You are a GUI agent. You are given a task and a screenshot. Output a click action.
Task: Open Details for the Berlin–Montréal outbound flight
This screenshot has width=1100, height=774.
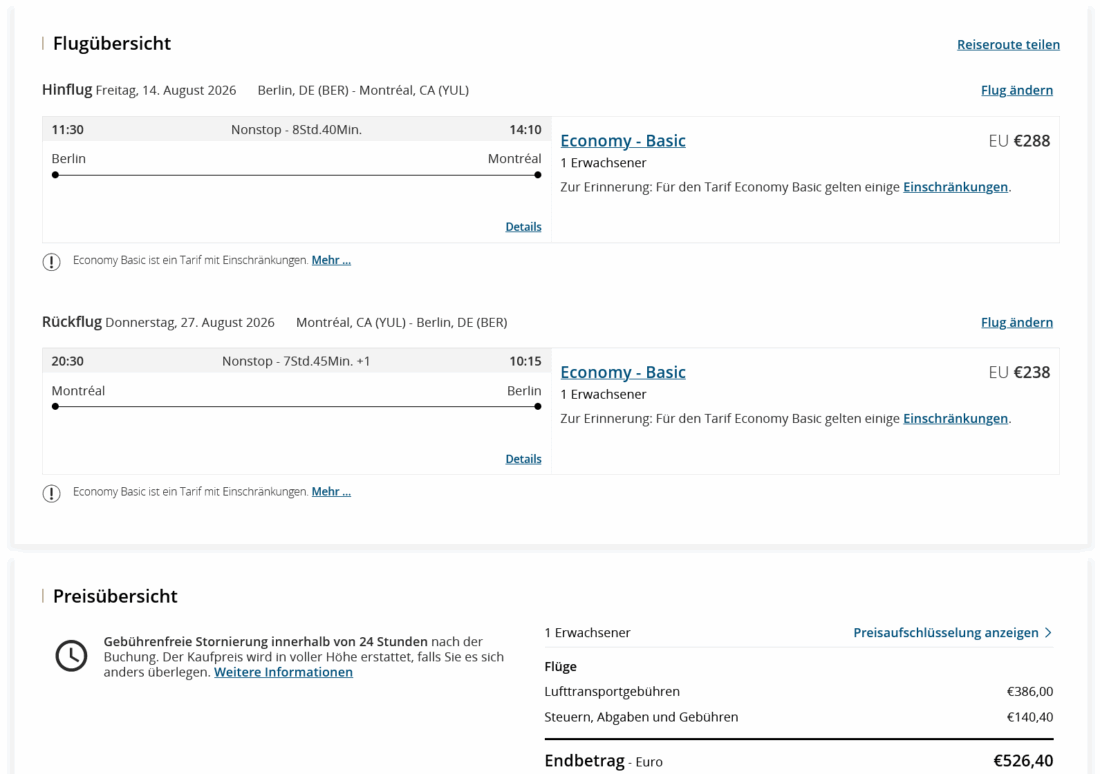click(523, 227)
